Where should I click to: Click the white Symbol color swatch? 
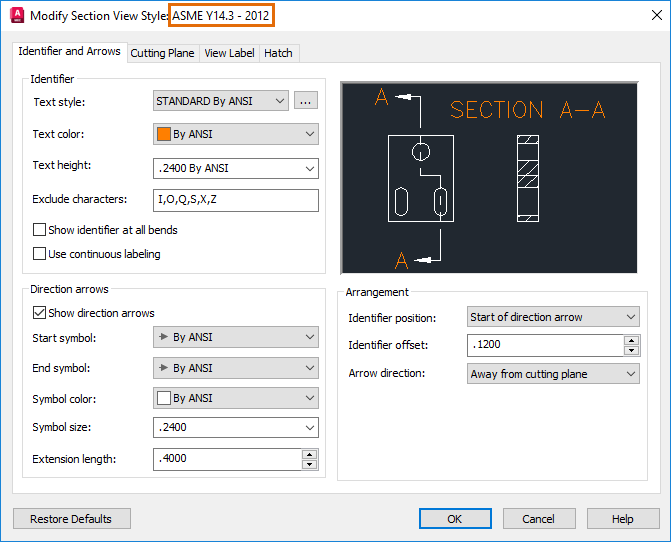pos(164,398)
